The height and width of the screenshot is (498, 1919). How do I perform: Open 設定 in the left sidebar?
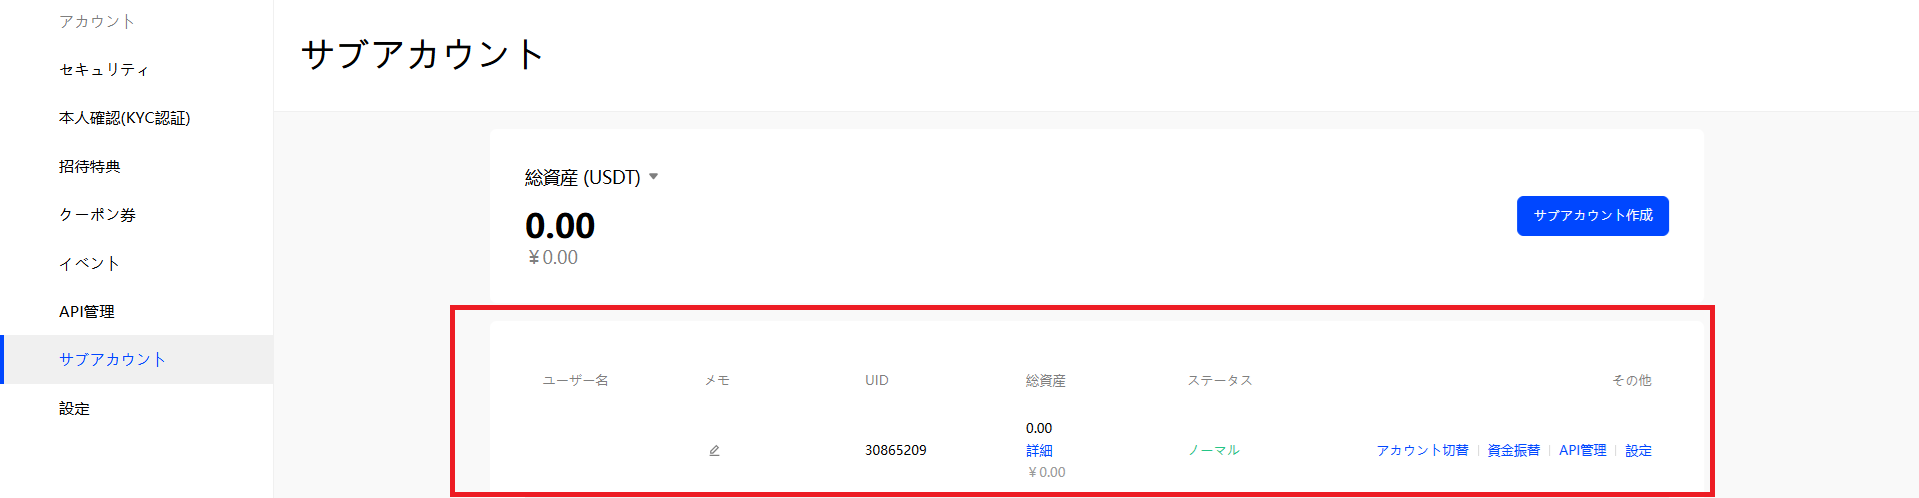click(x=74, y=409)
